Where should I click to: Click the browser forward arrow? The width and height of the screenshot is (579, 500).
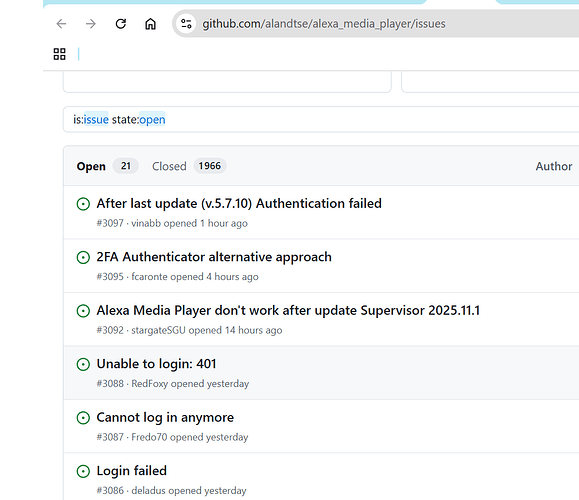pos(90,24)
